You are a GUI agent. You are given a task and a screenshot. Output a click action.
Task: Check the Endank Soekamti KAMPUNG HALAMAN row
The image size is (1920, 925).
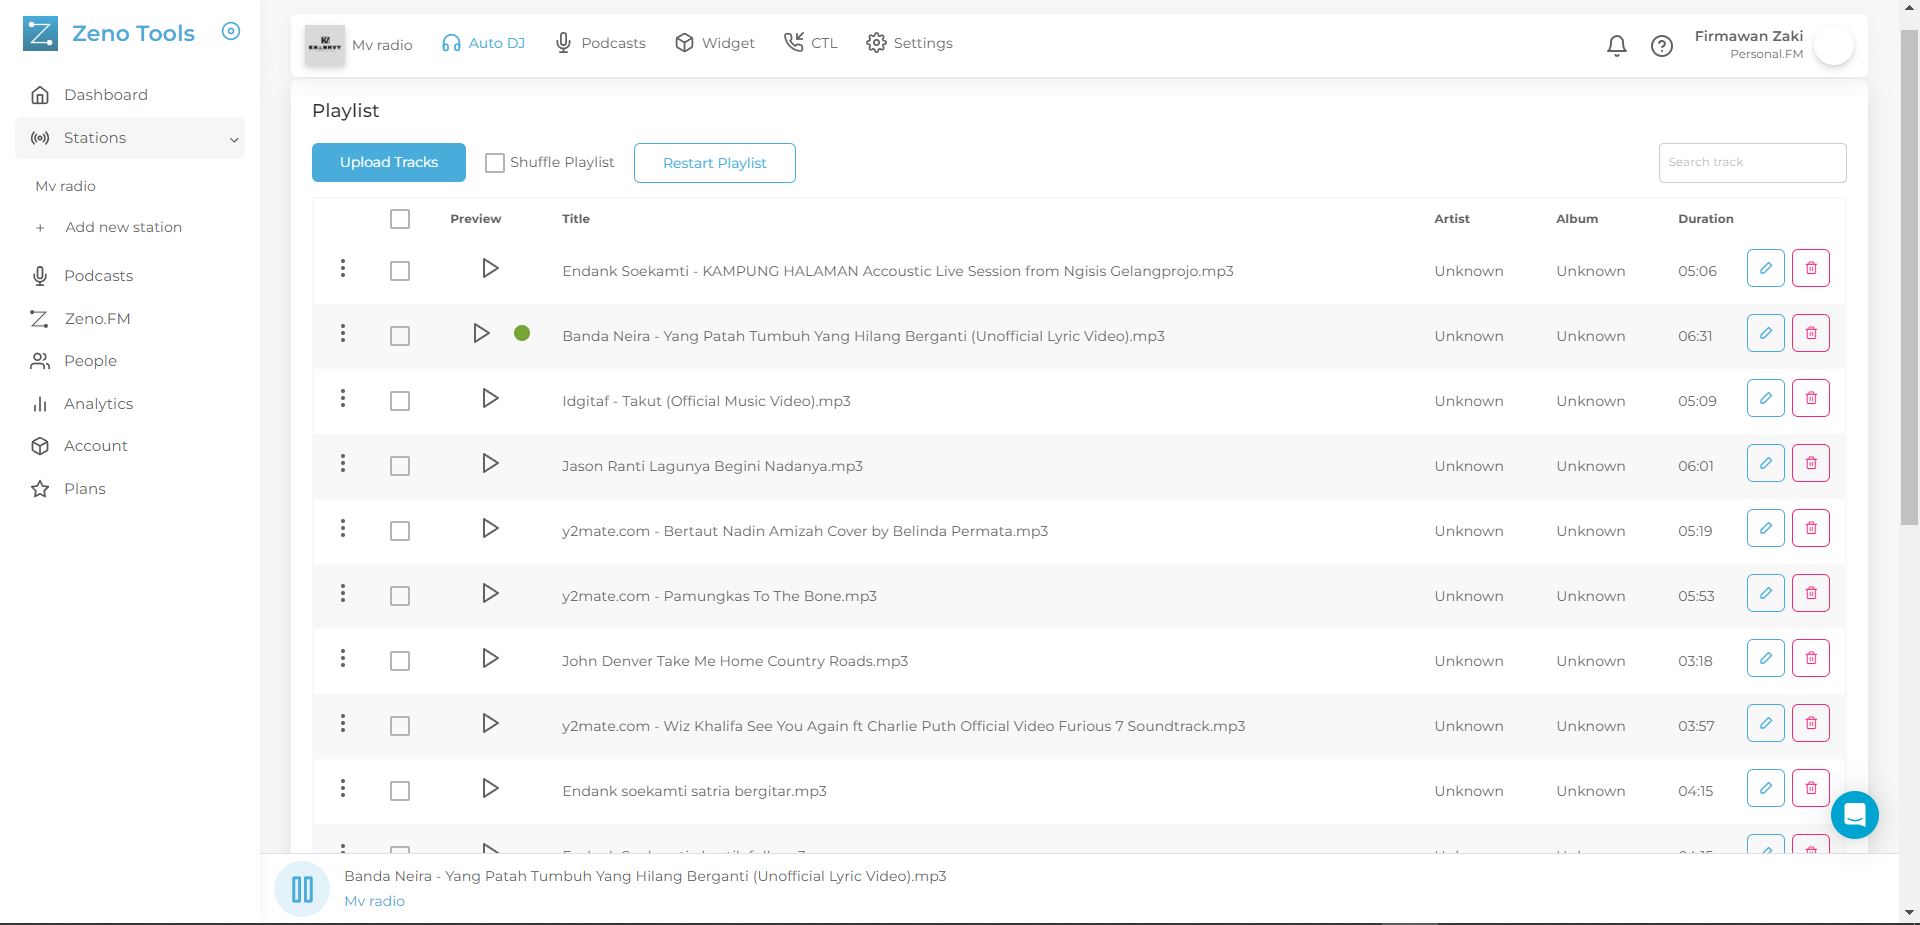coord(400,271)
